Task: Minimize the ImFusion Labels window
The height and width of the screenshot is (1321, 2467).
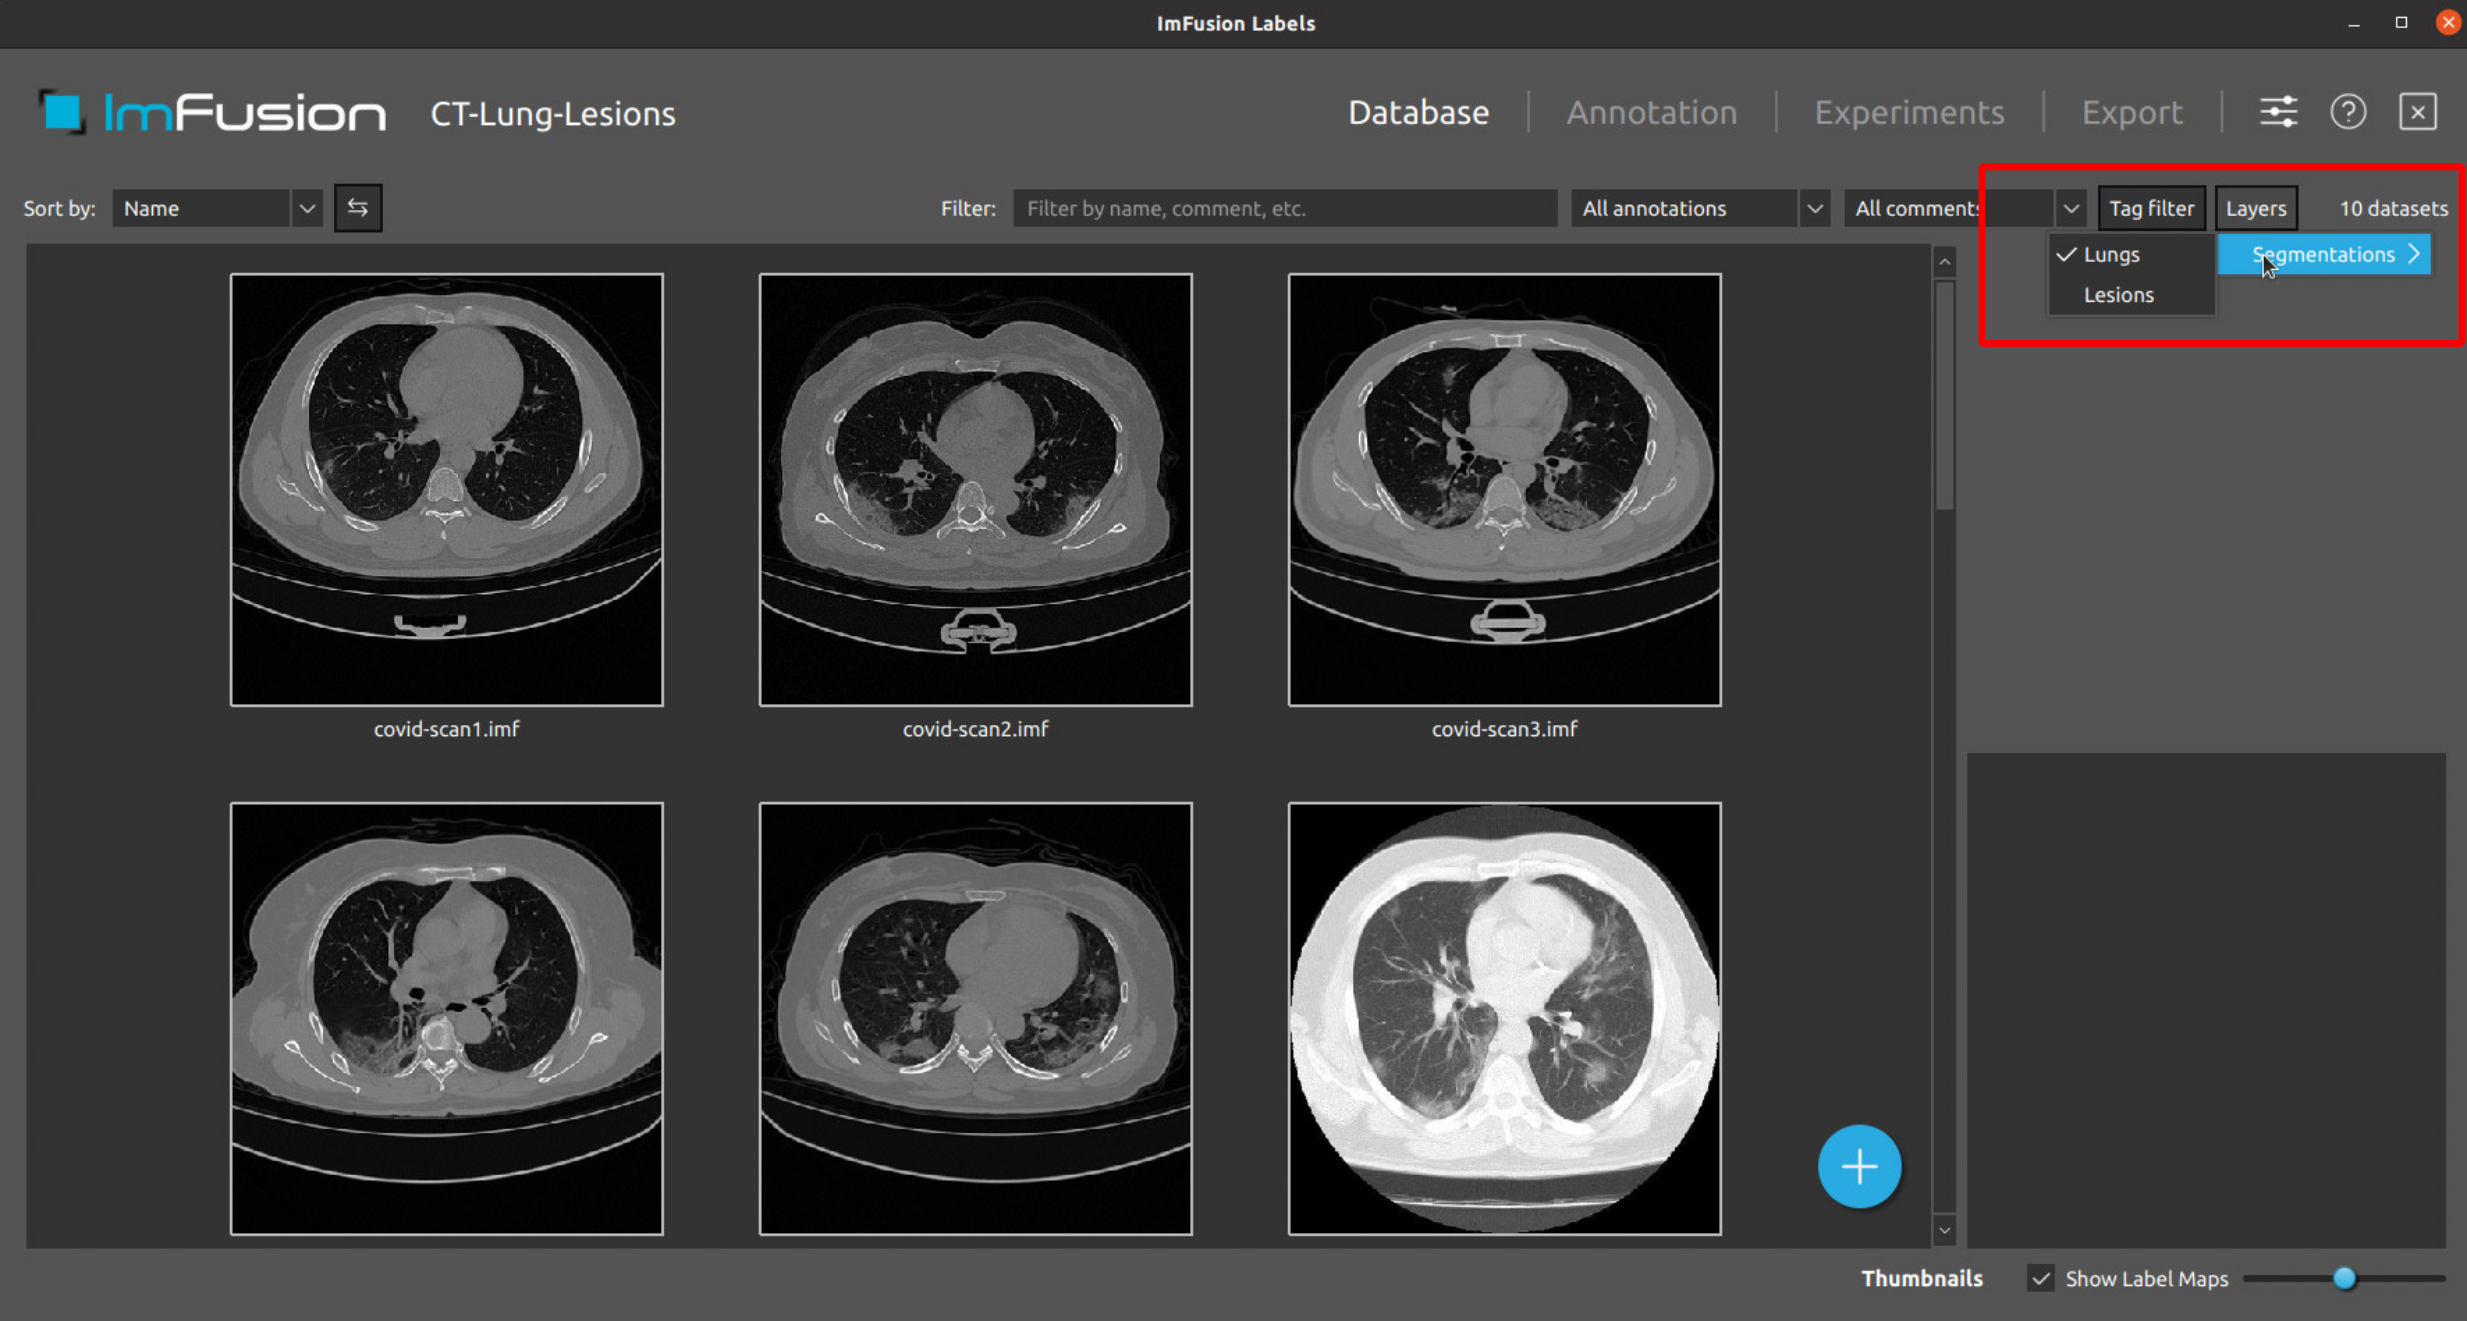Action: (x=2354, y=23)
